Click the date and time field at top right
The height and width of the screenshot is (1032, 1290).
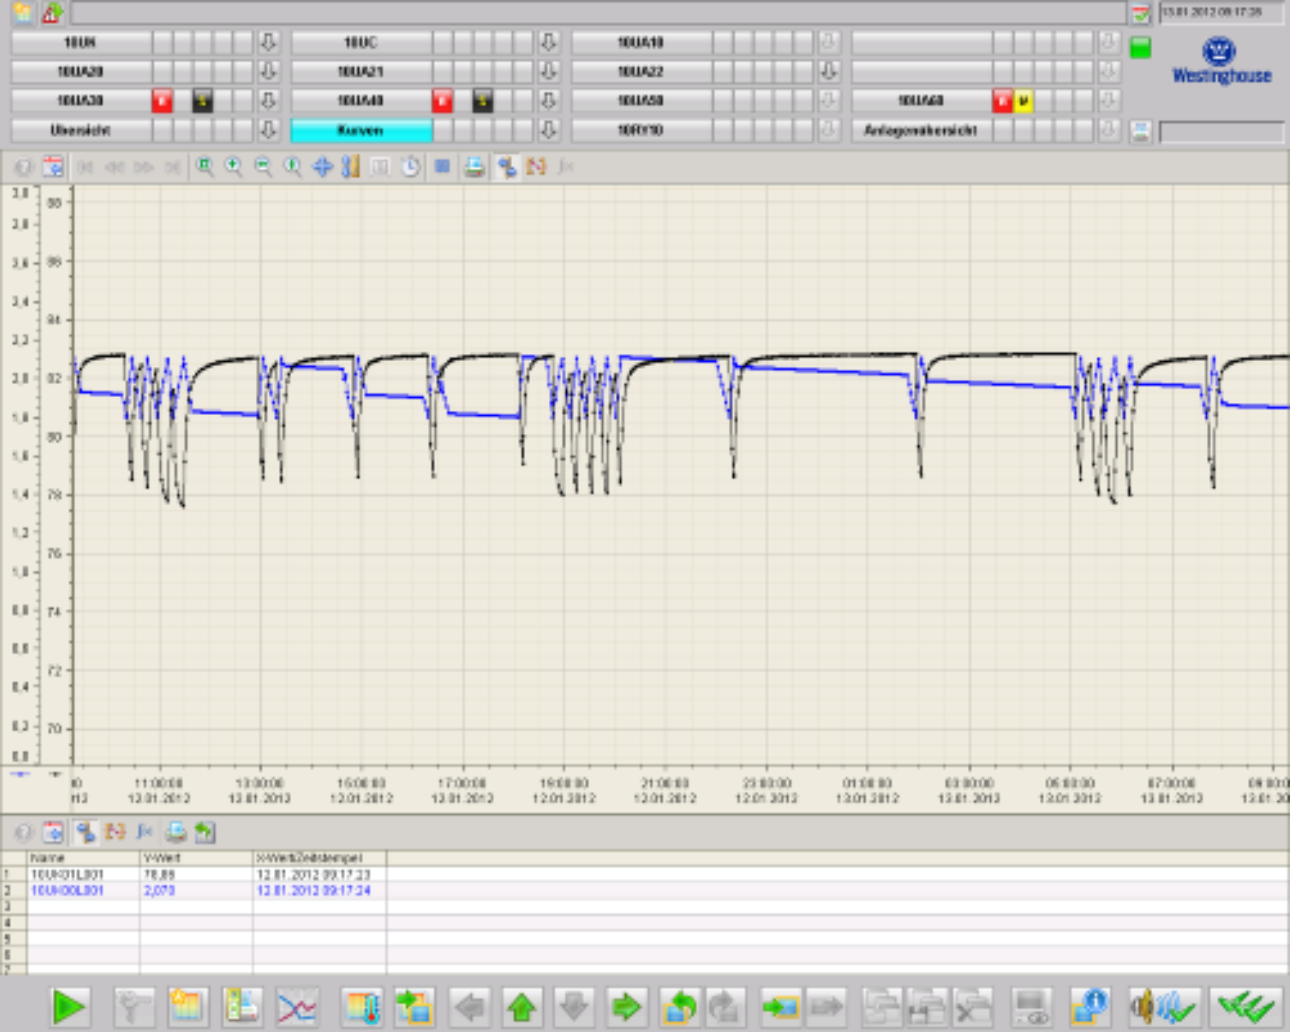point(1221,13)
